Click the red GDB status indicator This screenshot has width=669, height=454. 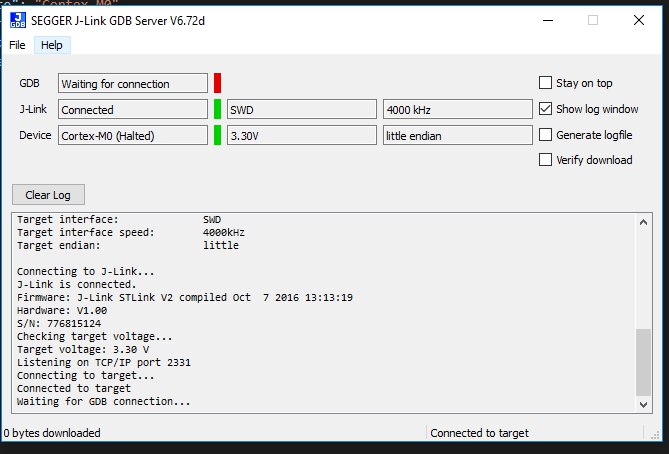pyautogui.click(x=218, y=83)
